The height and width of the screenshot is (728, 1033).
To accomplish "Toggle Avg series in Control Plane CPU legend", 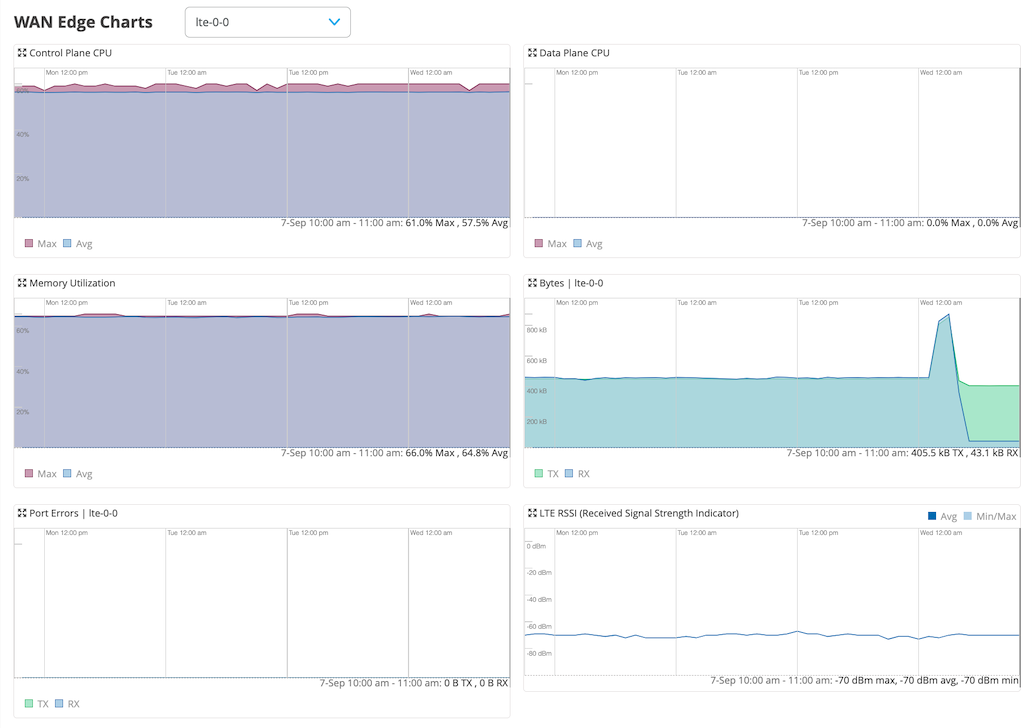I will pyautogui.click(x=77, y=244).
